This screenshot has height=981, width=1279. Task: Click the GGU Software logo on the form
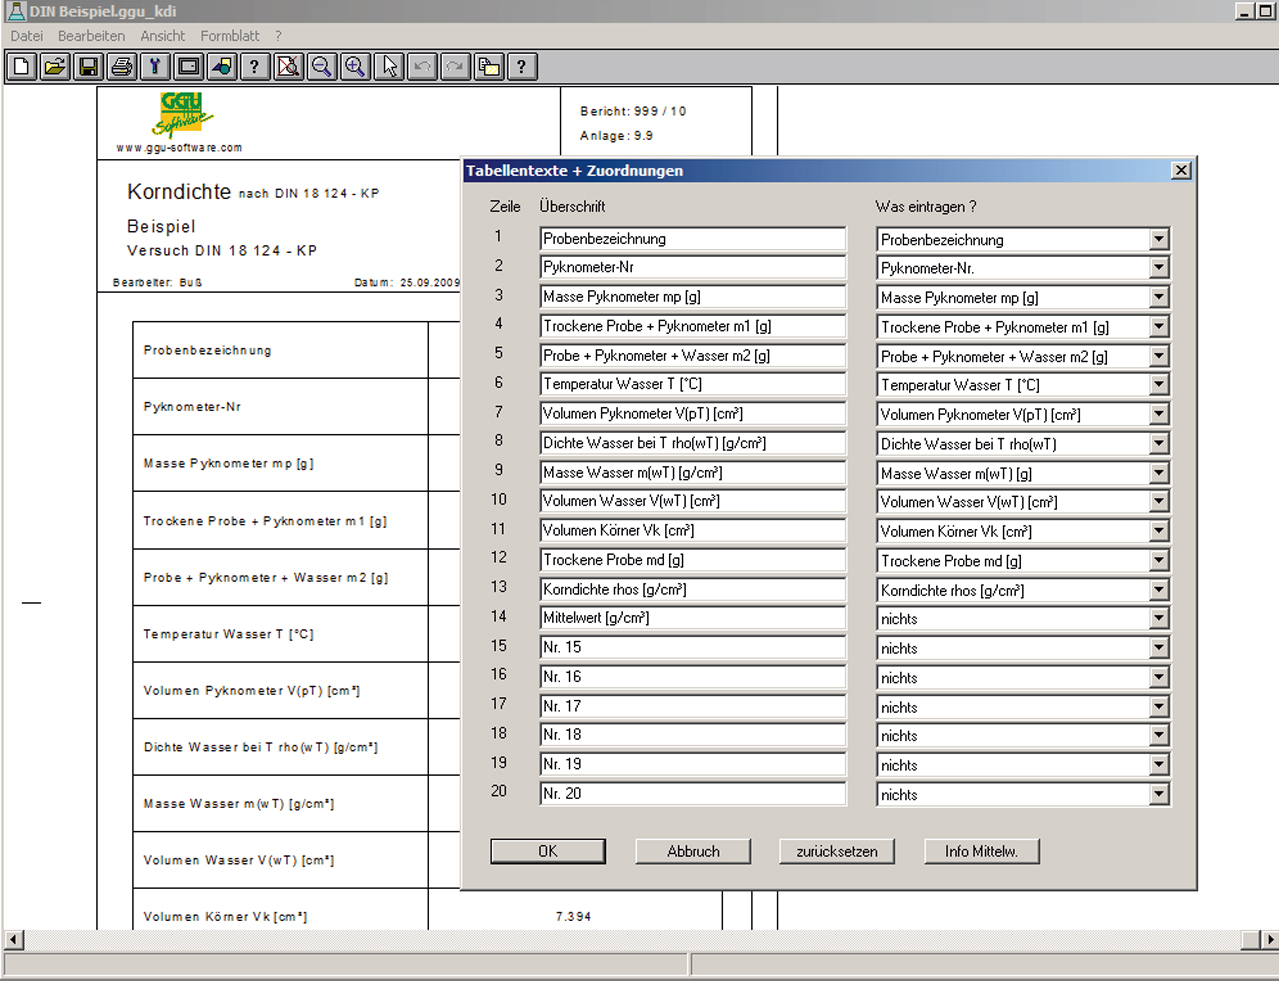pyautogui.click(x=183, y=115)
